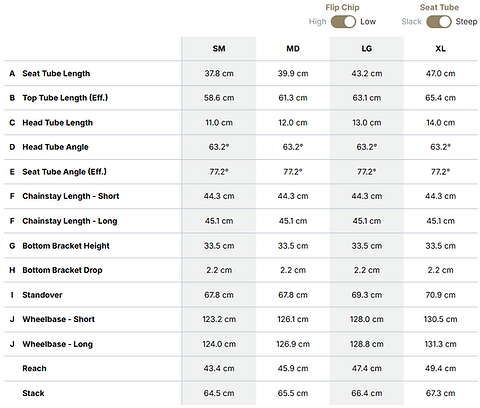Select the Top Tube Length (Eff.) row
This screenshot has height=408, width=480.
[241, 98]
